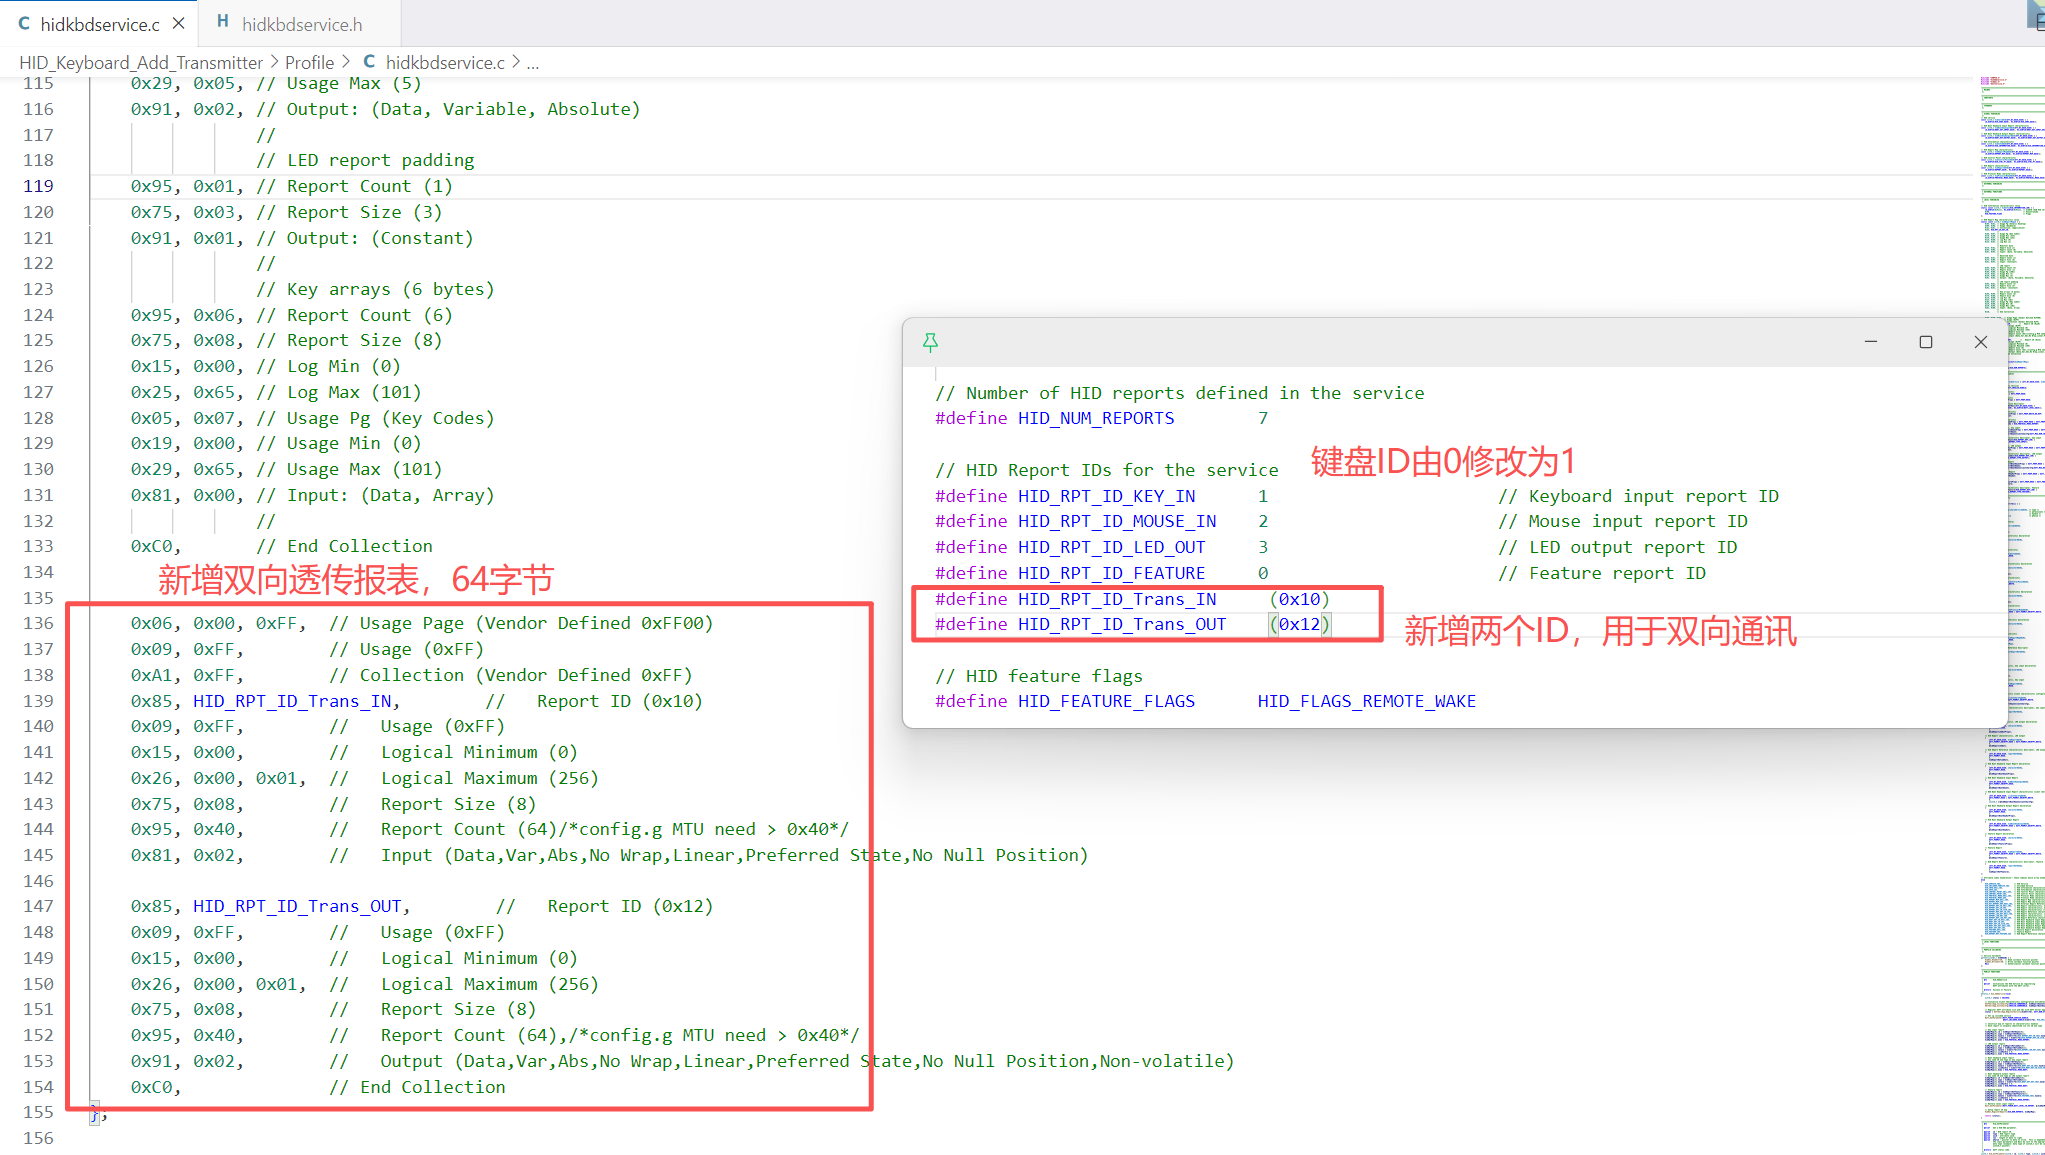2045x1155 pixels.
Task: Close the hidkbdservice.c editor tab
Action: (178, 23)
